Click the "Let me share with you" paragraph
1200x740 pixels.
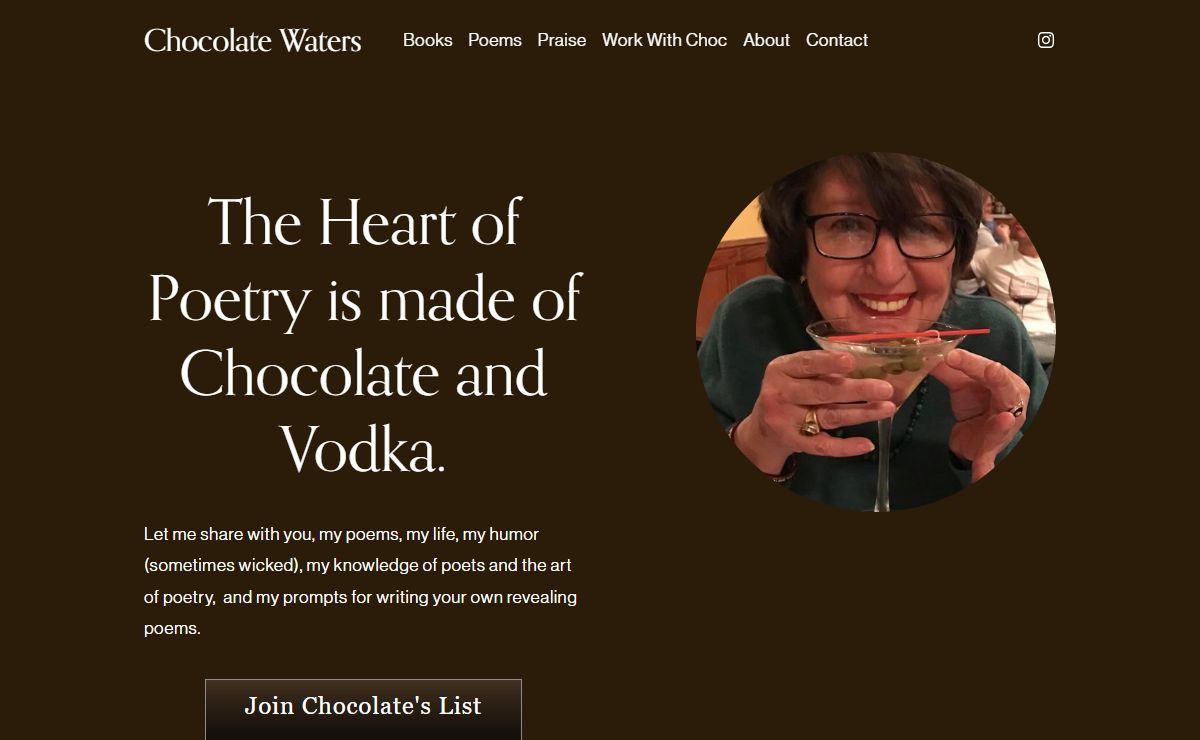[x=362, y=581]
